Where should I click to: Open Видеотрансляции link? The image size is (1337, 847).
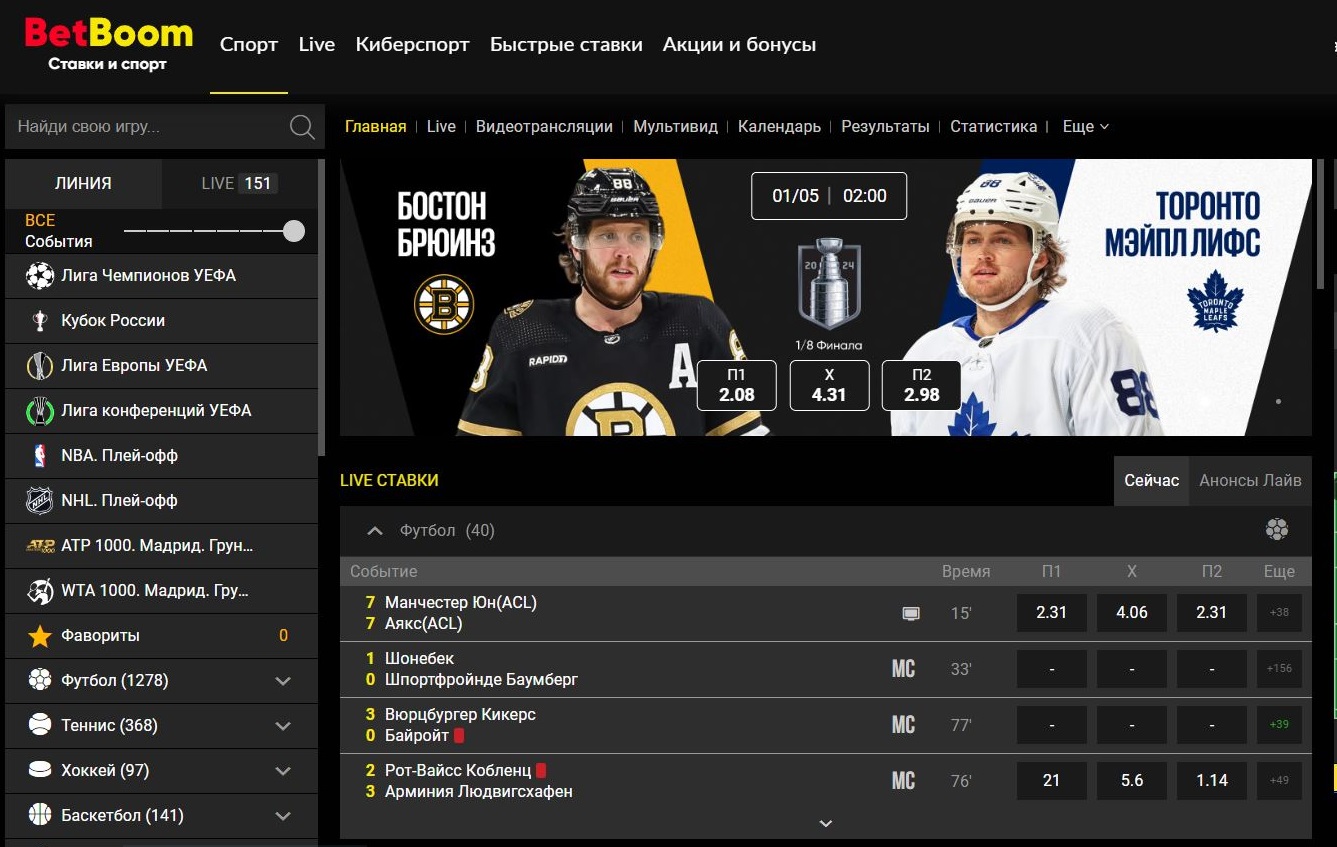pyautogui.click(x=544, y=127)
